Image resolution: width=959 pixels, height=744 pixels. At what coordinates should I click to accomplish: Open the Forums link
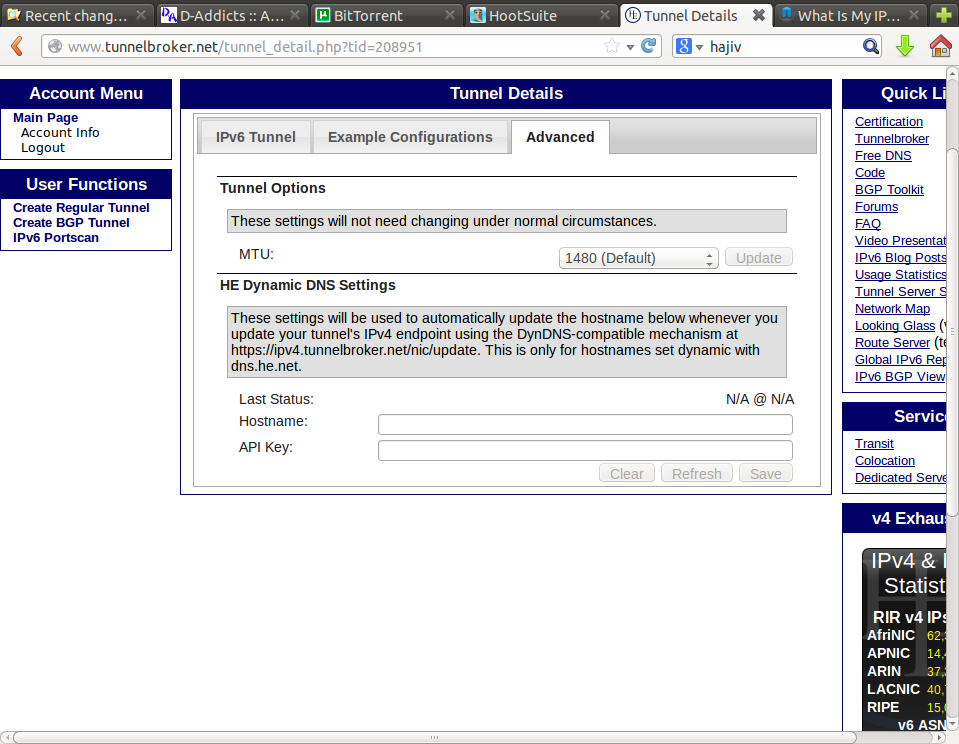point(876,207)
